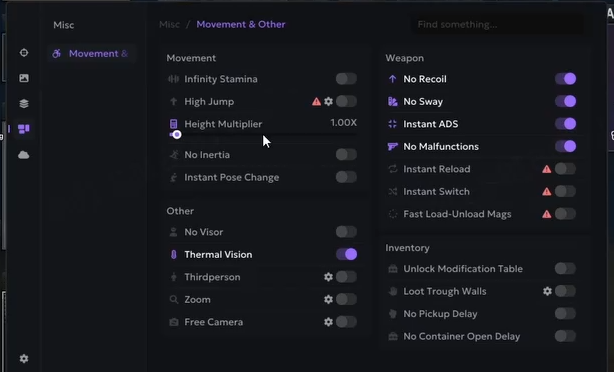Select the Misc dashboard icon in sidebar
Screen dimensions: 614x372
(24, 129)
